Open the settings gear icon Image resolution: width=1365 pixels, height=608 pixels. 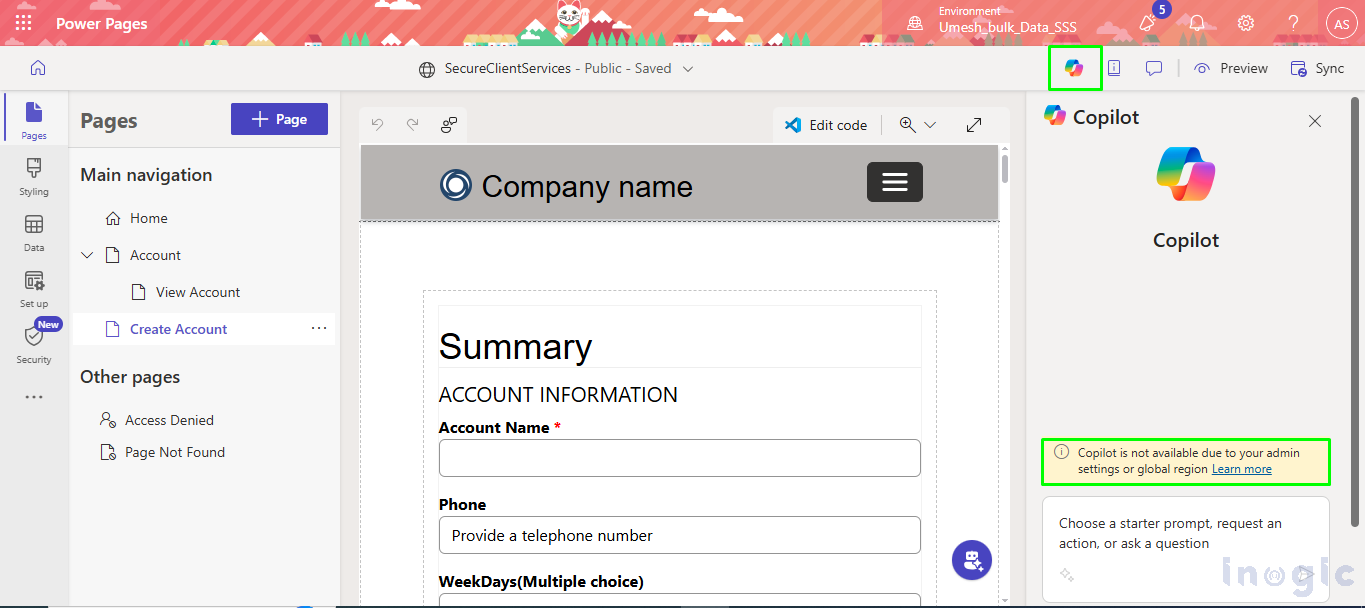tap(1246, 23)
